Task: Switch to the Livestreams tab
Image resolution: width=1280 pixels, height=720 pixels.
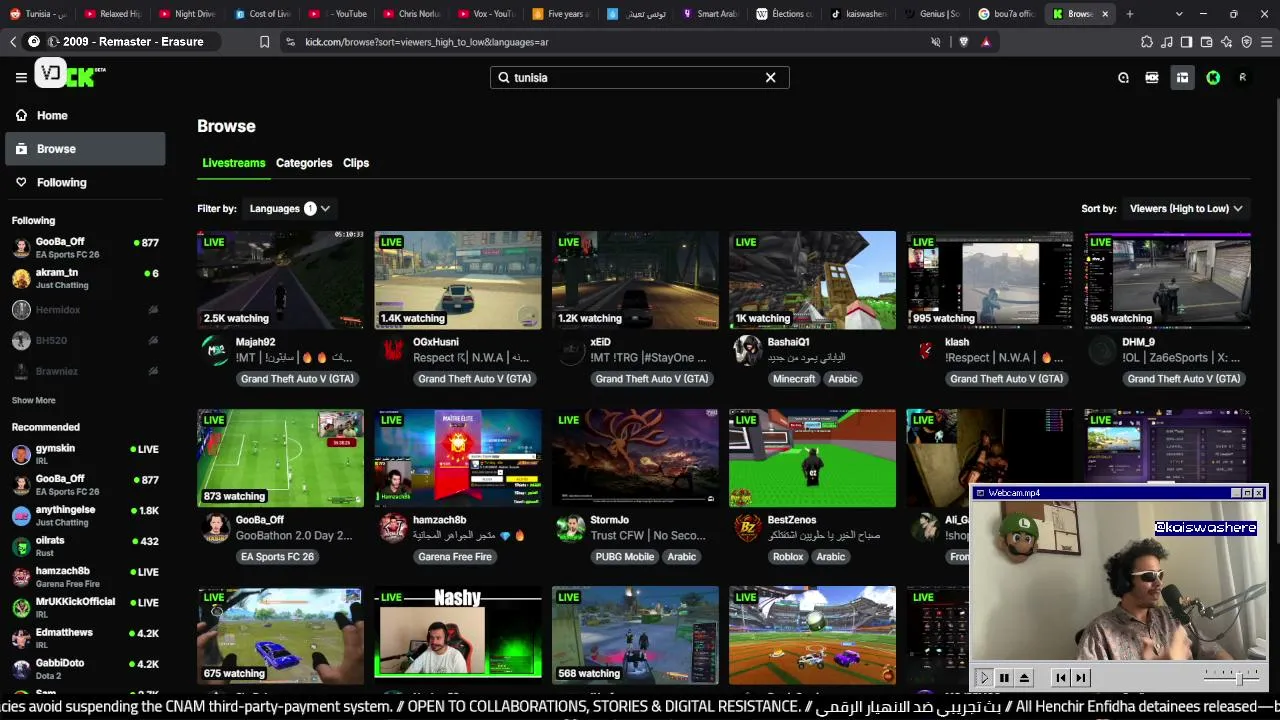Action: point(234,163)
